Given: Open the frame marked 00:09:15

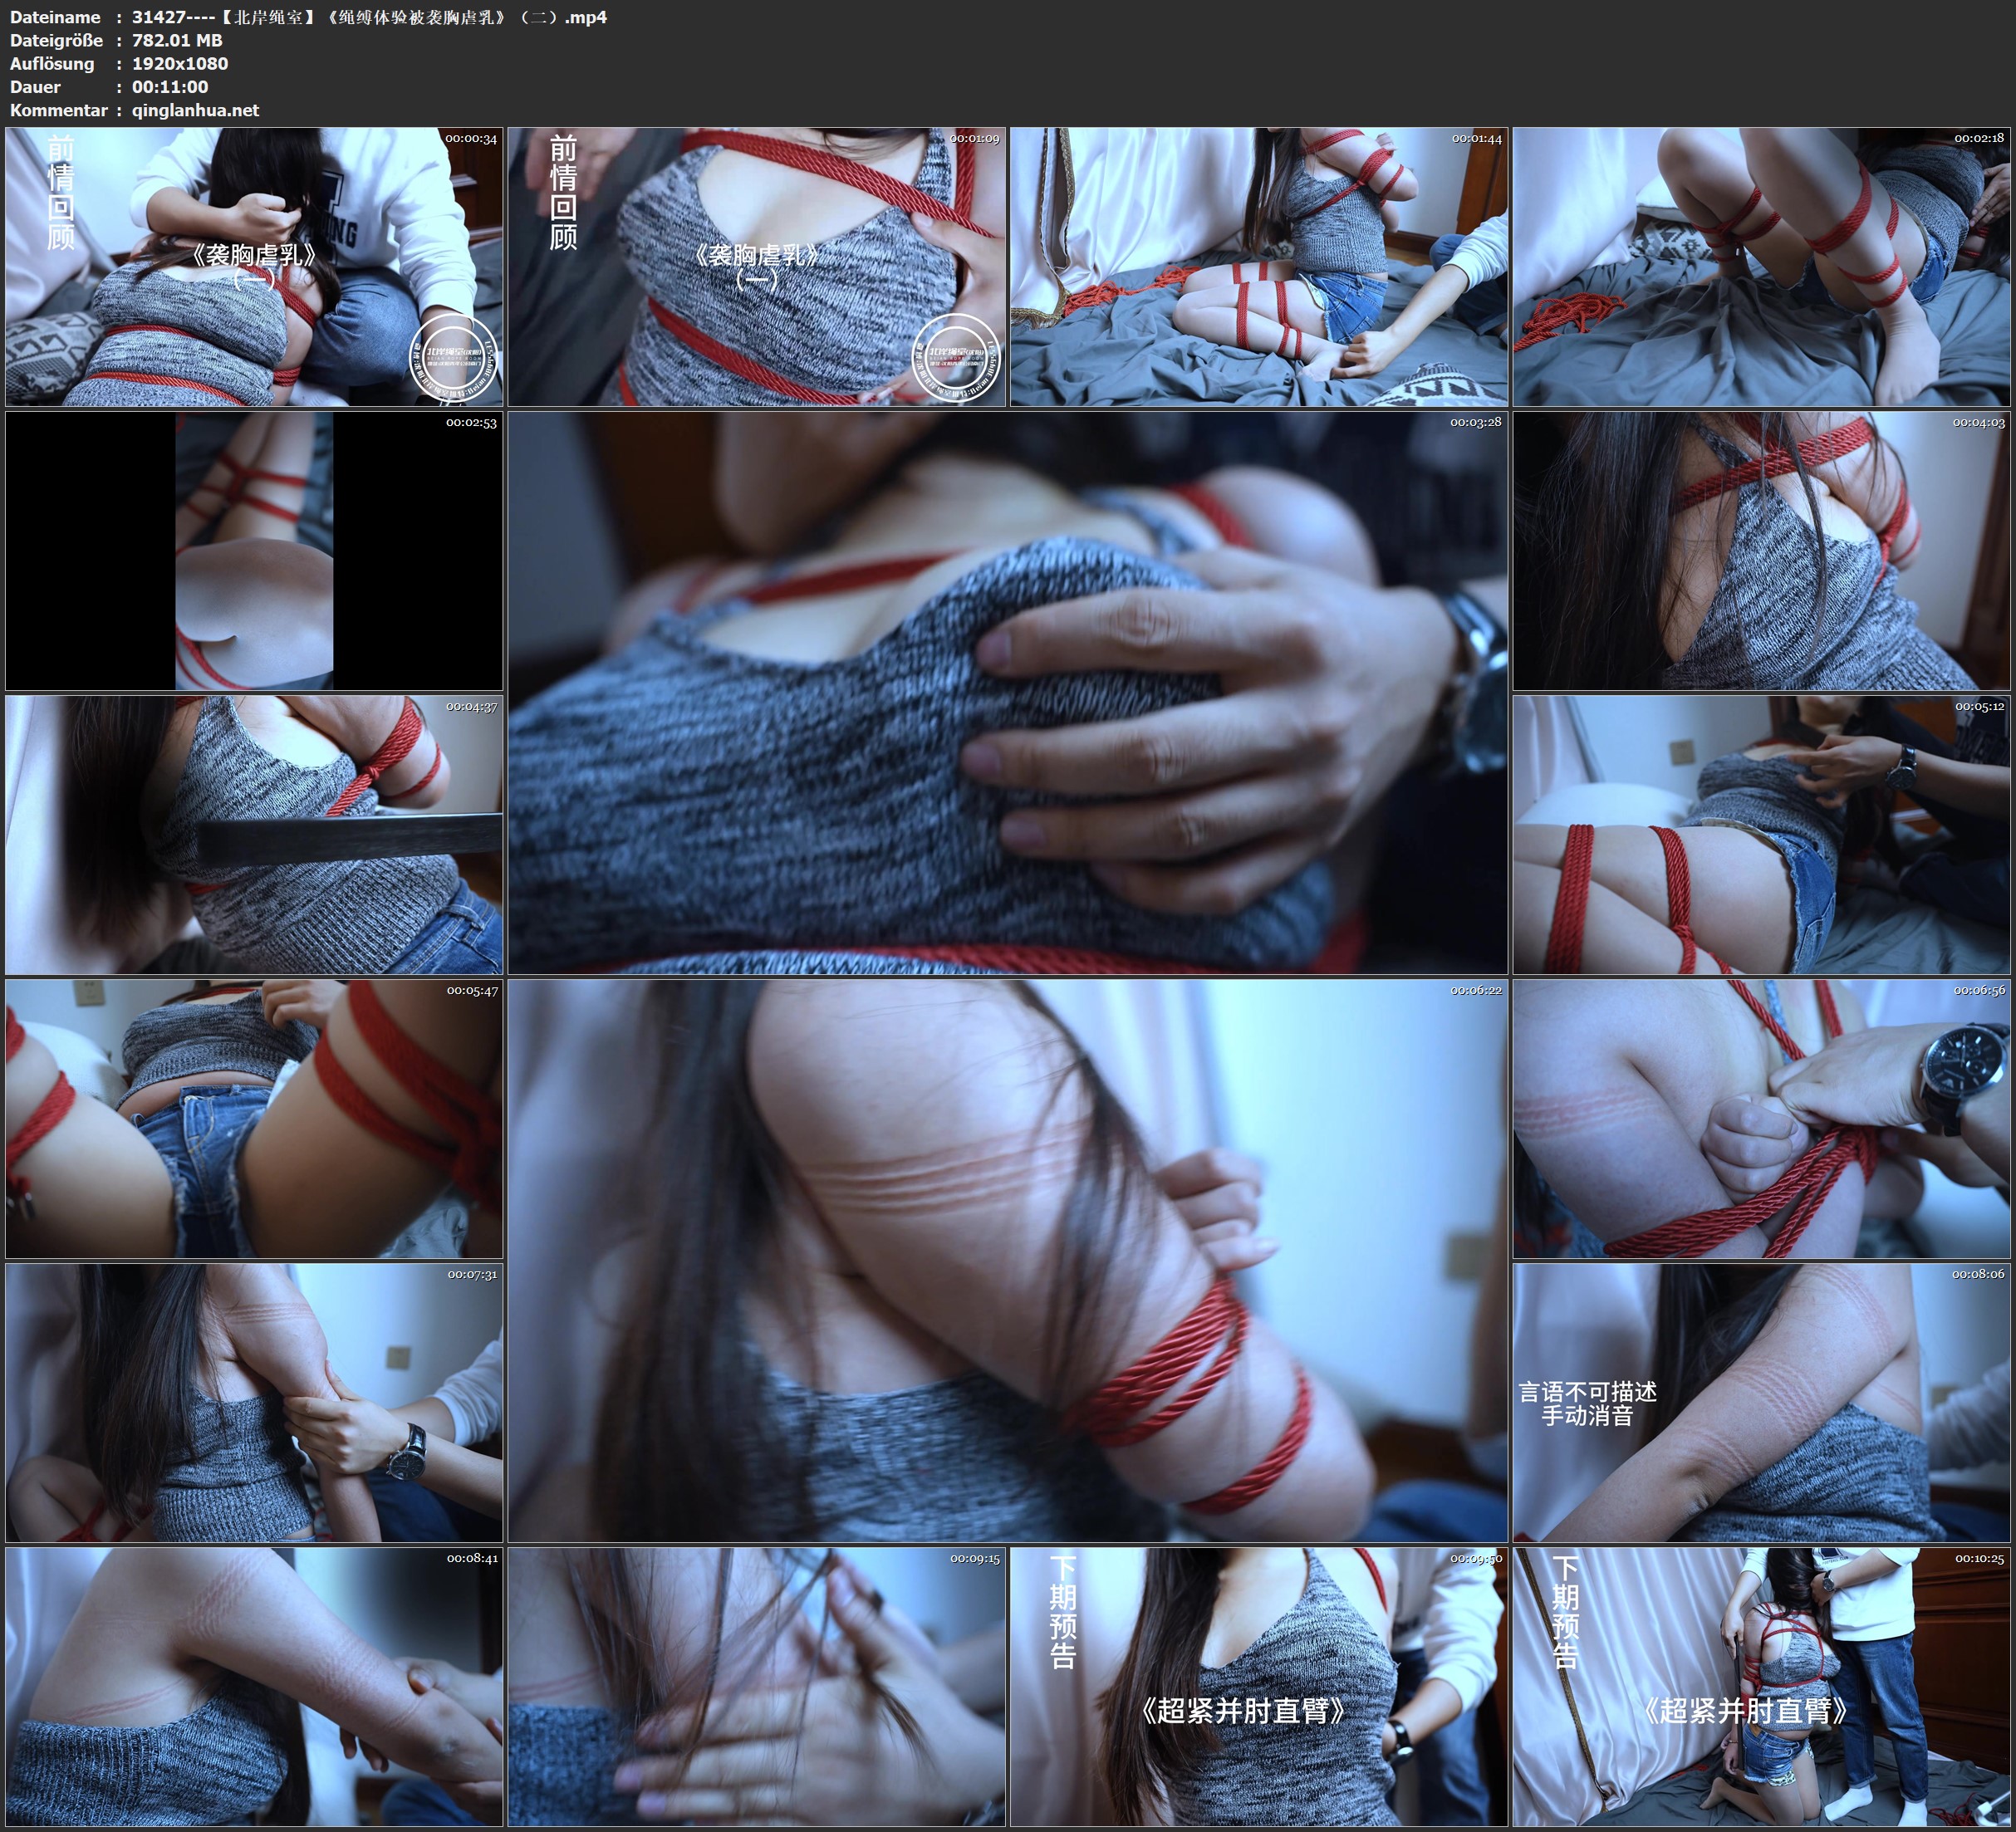Looking at the screenshot, I should [756, 1686].
